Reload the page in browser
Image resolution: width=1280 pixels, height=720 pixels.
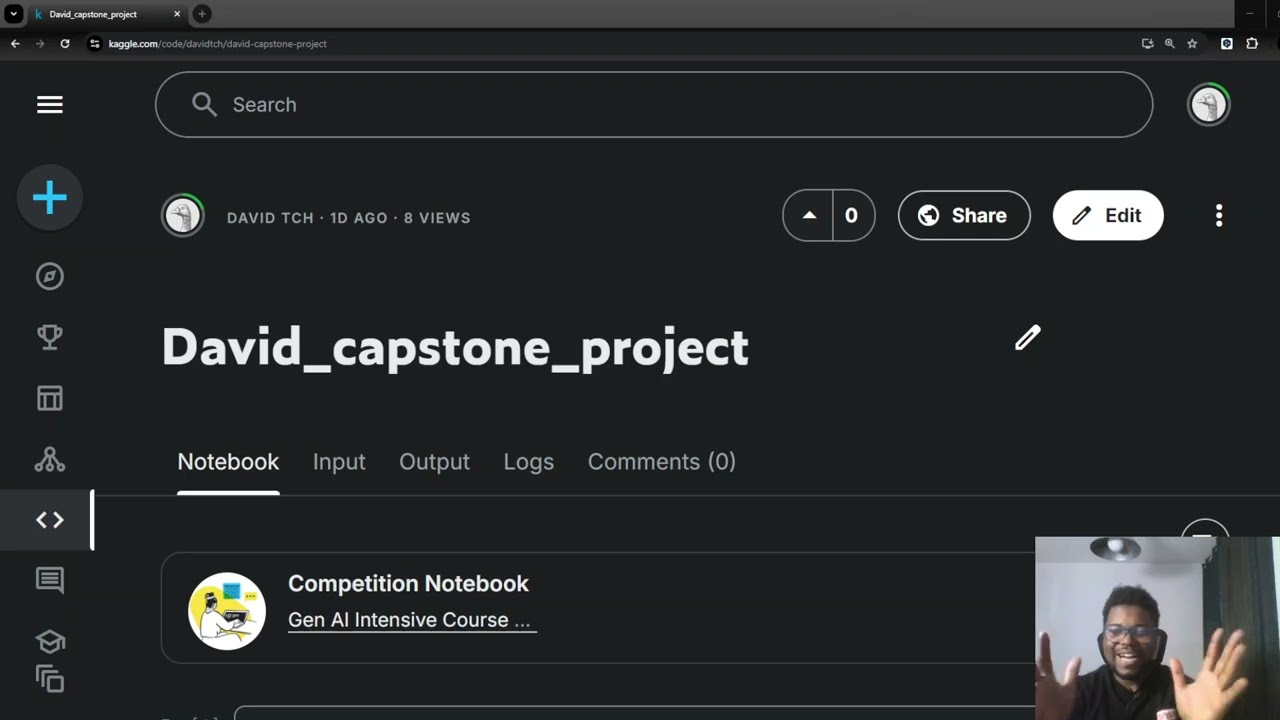coord(65,44)
